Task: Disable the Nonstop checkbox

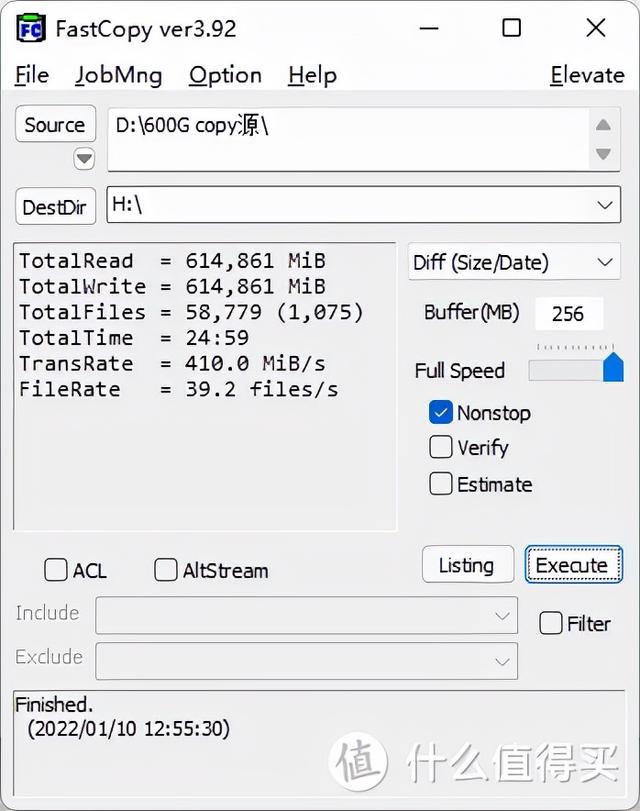Action: click(441, 413)
